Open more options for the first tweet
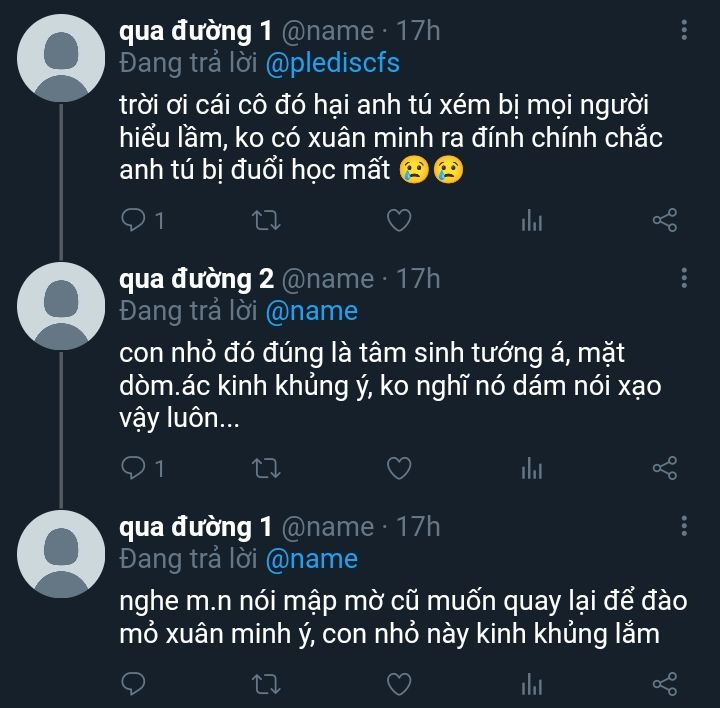 [x=685, y=30]
